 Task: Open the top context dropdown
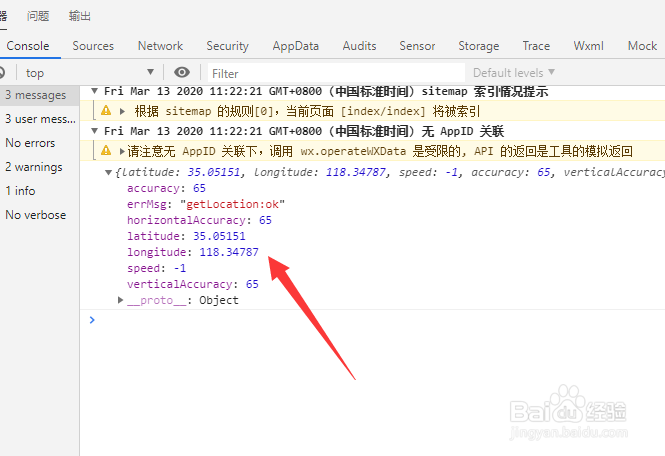[x=89, y=73]
